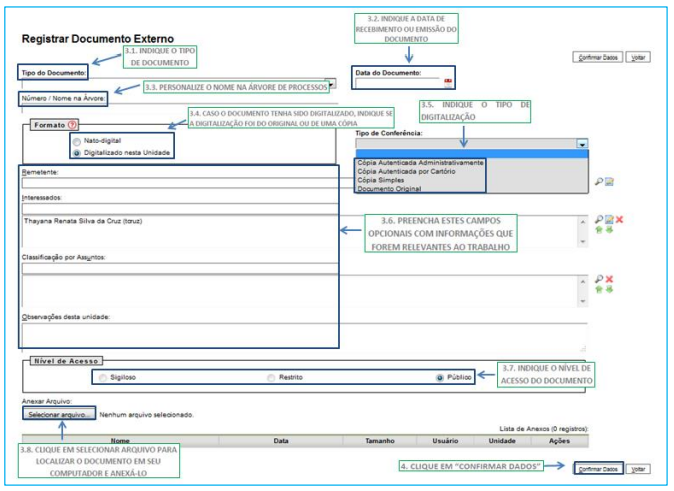Click Selecionar arquivo to attach a file
The width and height of the screenshot is (674, 491).
(x=60, y=414)
